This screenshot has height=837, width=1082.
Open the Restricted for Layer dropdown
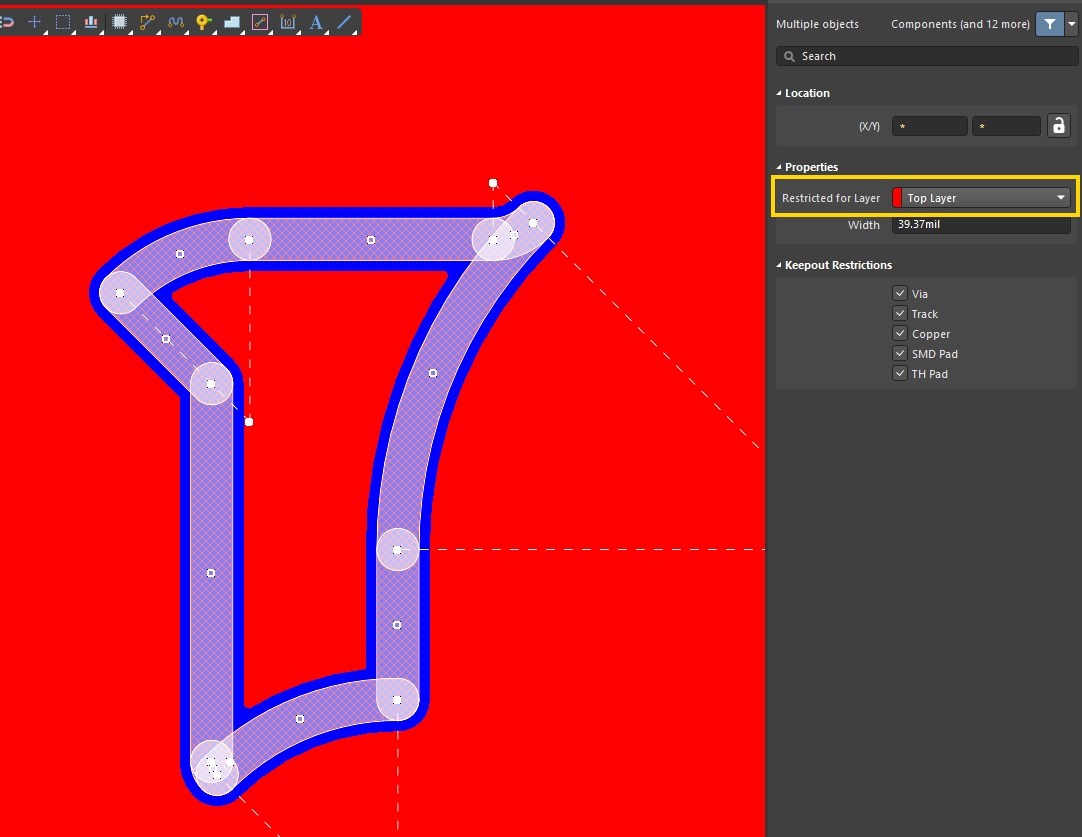click(1061, 198)
